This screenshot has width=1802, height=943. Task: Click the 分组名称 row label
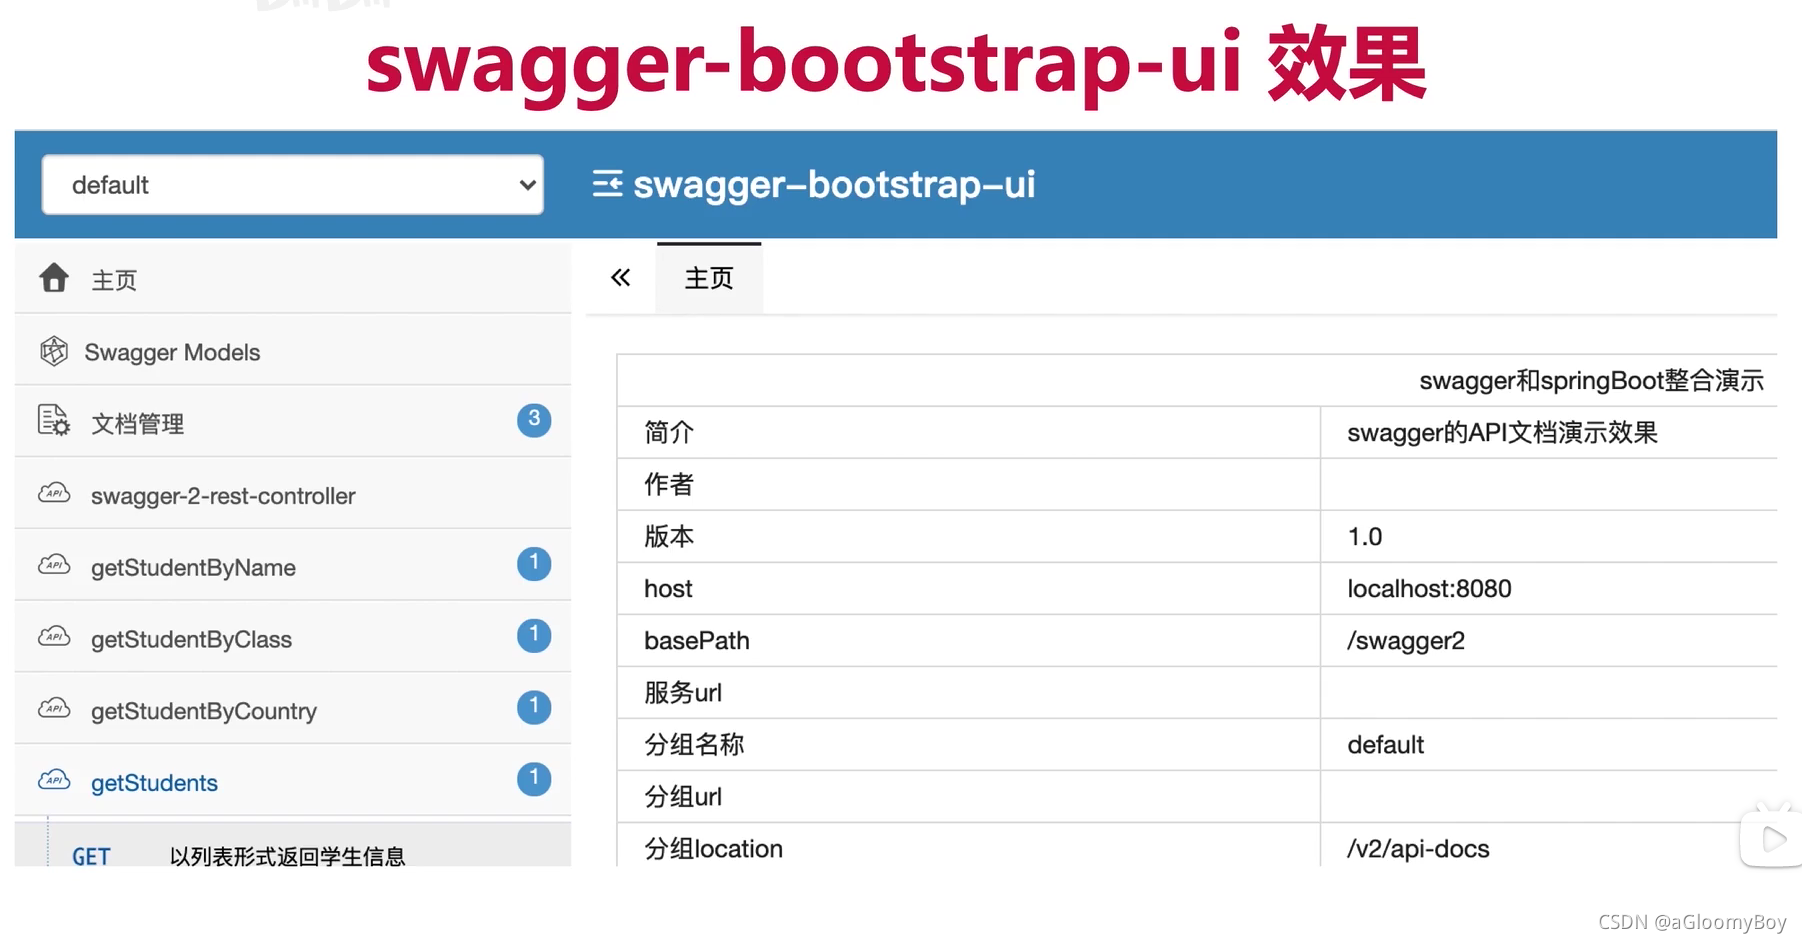coord(694,744)
